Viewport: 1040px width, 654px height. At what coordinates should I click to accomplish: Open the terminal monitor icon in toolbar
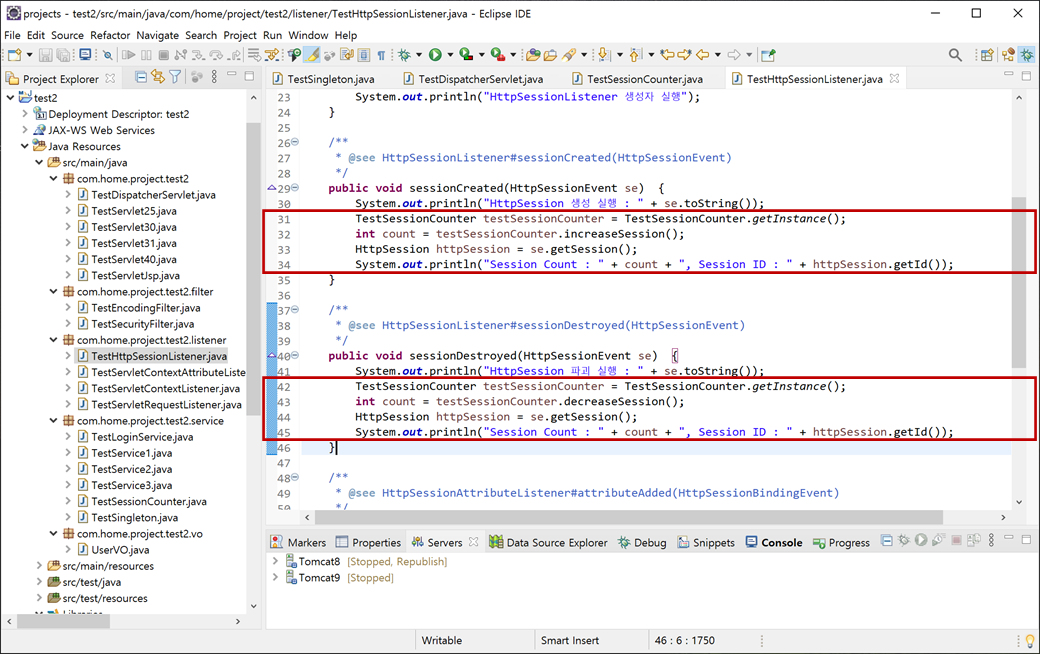pyautogui.click(x=85, y=54)
